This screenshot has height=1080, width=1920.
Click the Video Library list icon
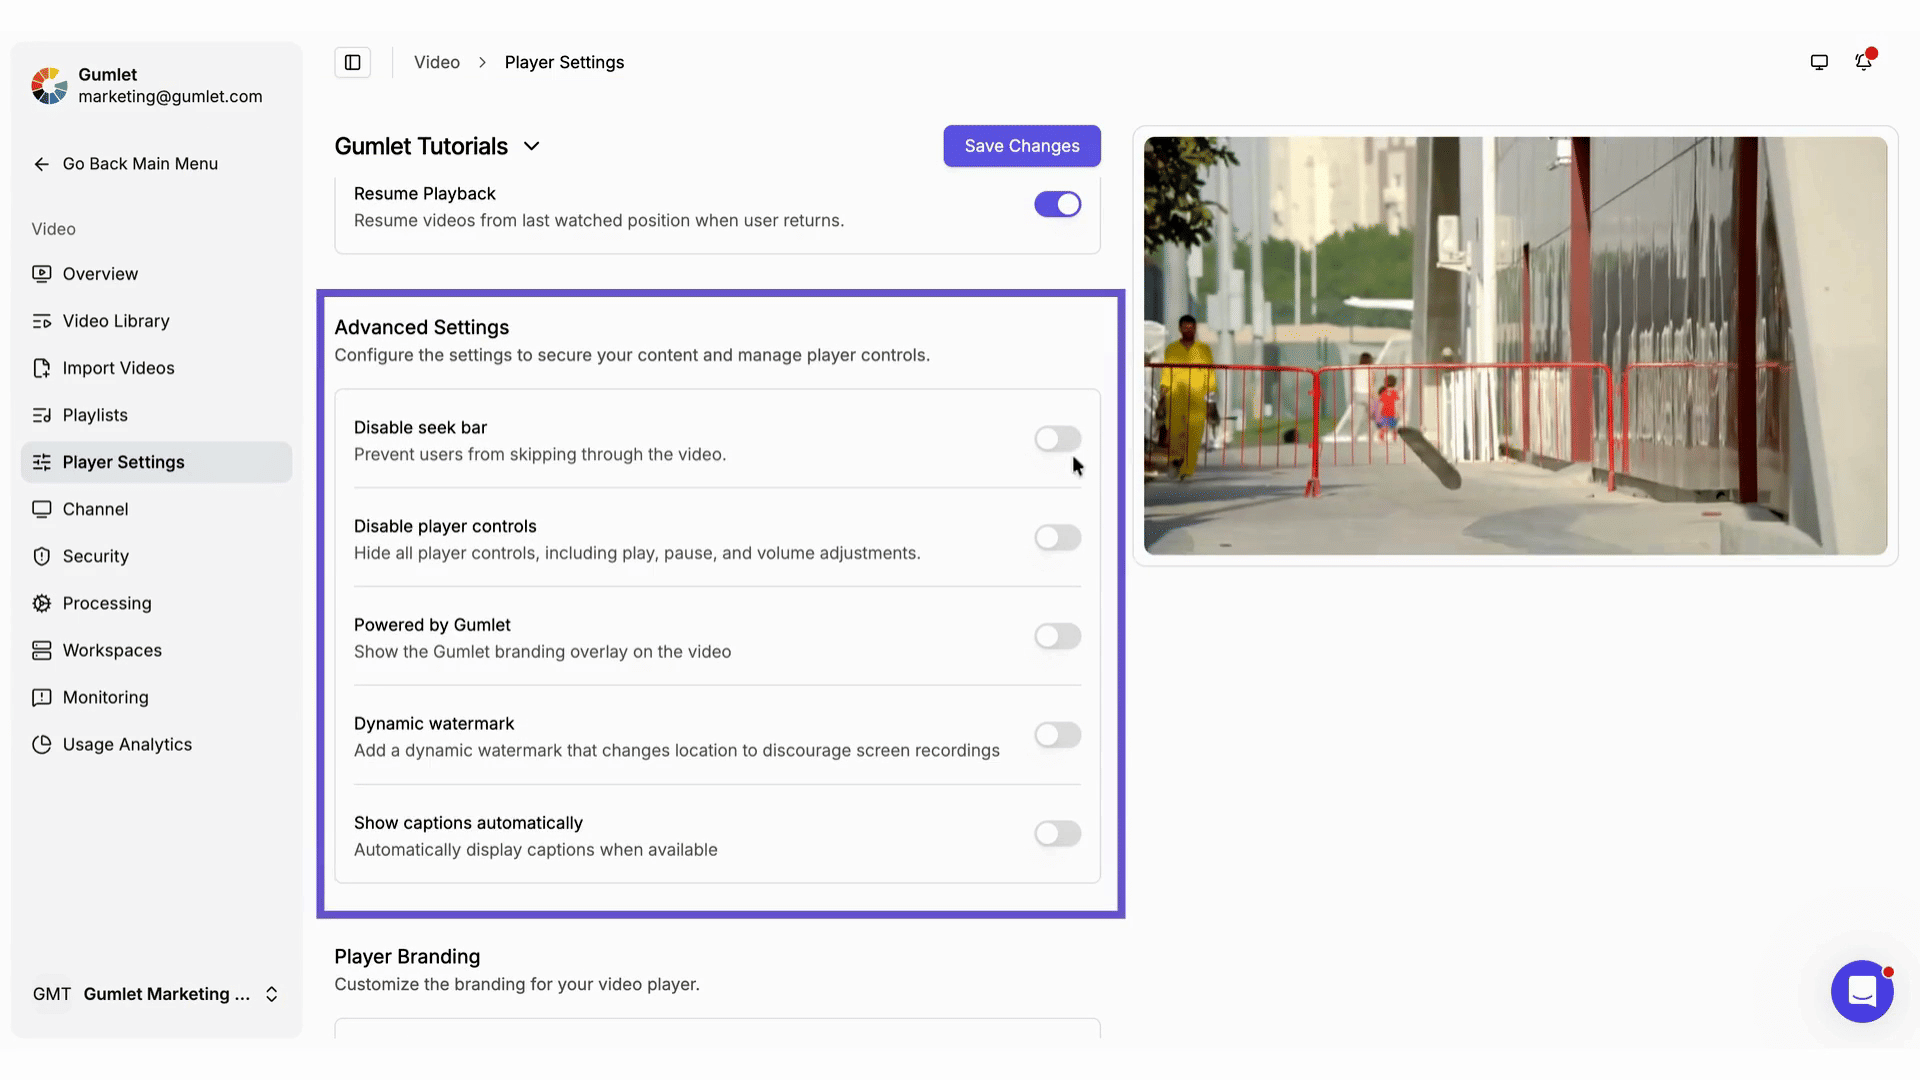point(41,321)
